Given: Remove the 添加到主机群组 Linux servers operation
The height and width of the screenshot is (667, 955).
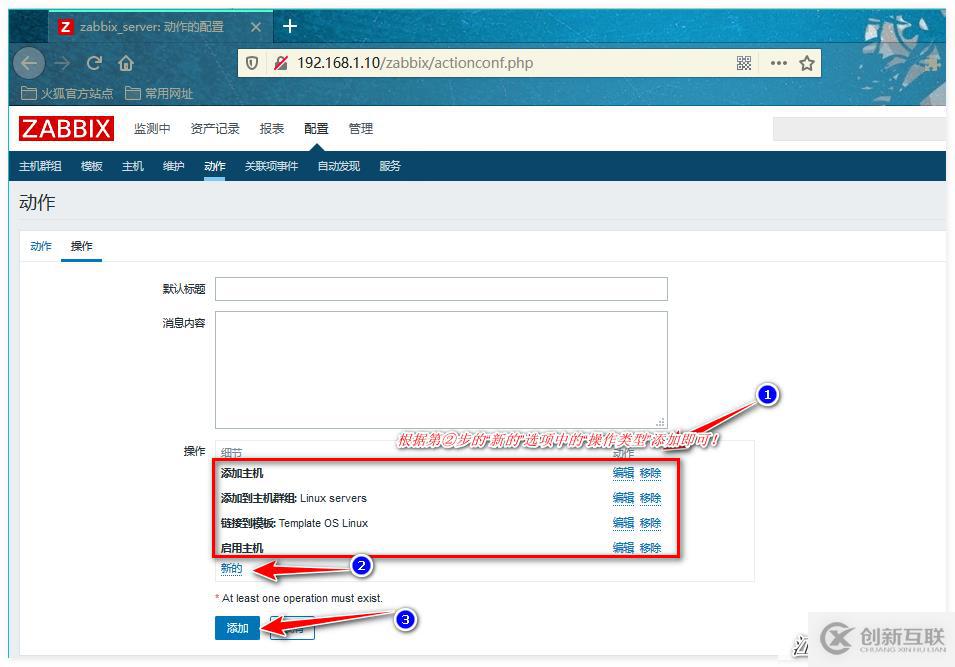Looking at the screenshot, I should click(650, 498).
